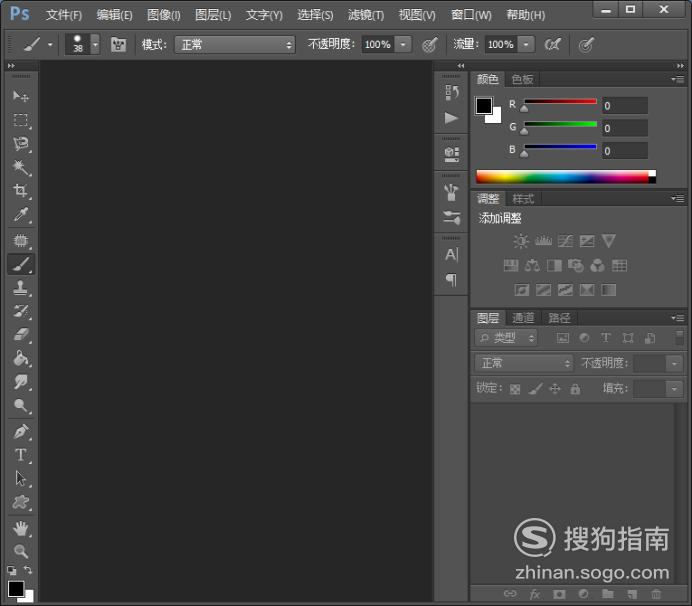Reset default foreground and background colors
This screenshot has height=606, width=692.
point(11,570)
